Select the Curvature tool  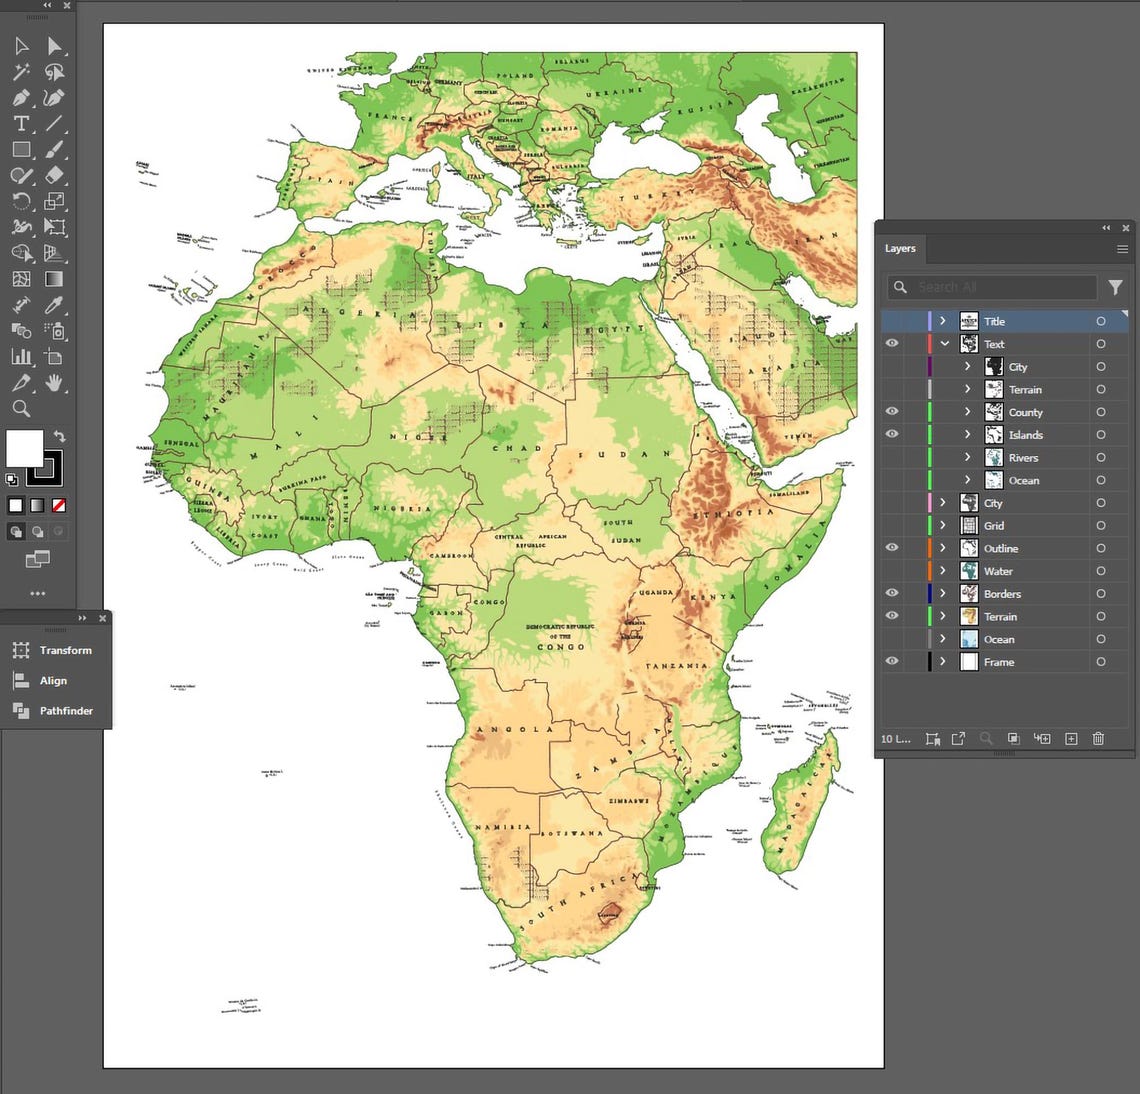[55, 98]
